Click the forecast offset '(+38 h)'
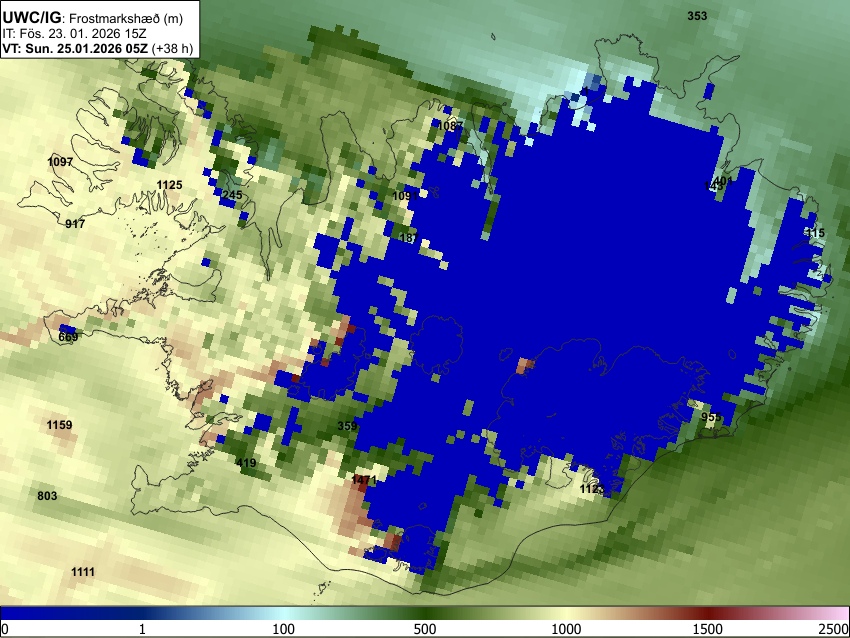Screen dimensions: 850x638 (172, 48)
